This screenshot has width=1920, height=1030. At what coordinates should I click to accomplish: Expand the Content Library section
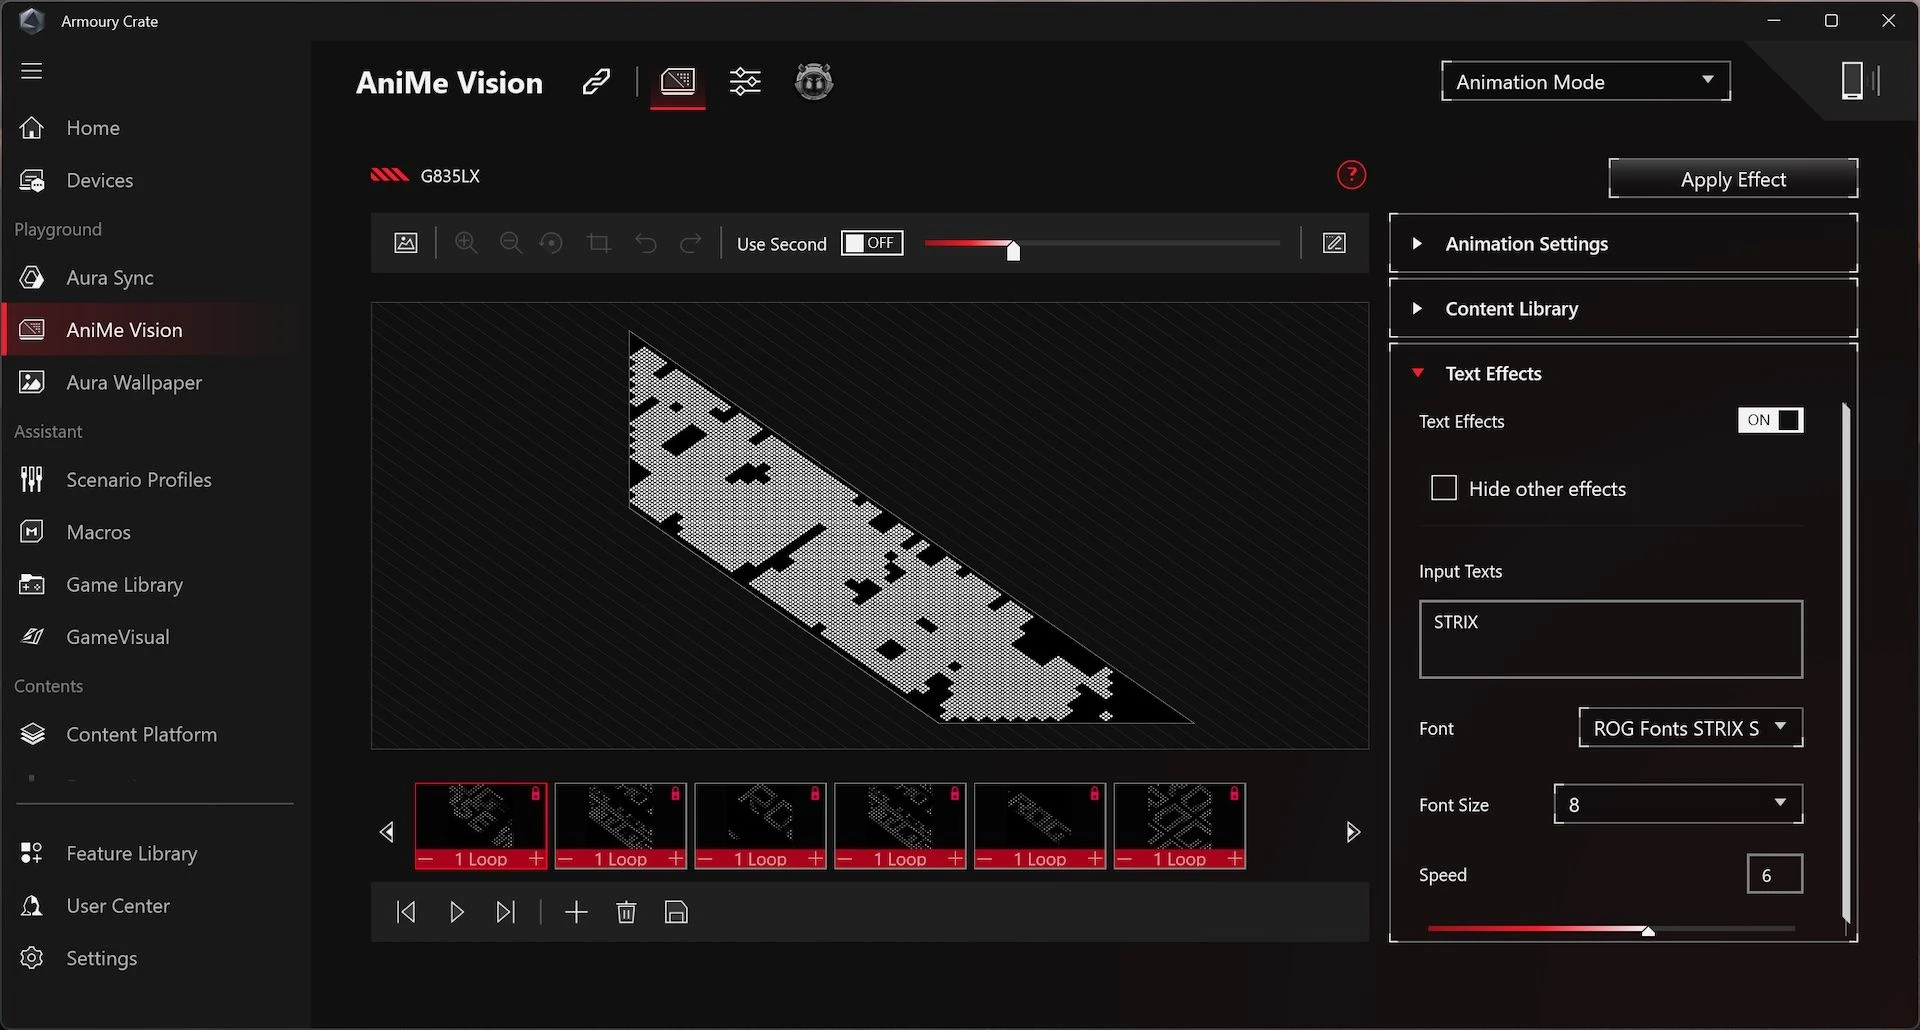[1623, 308]
